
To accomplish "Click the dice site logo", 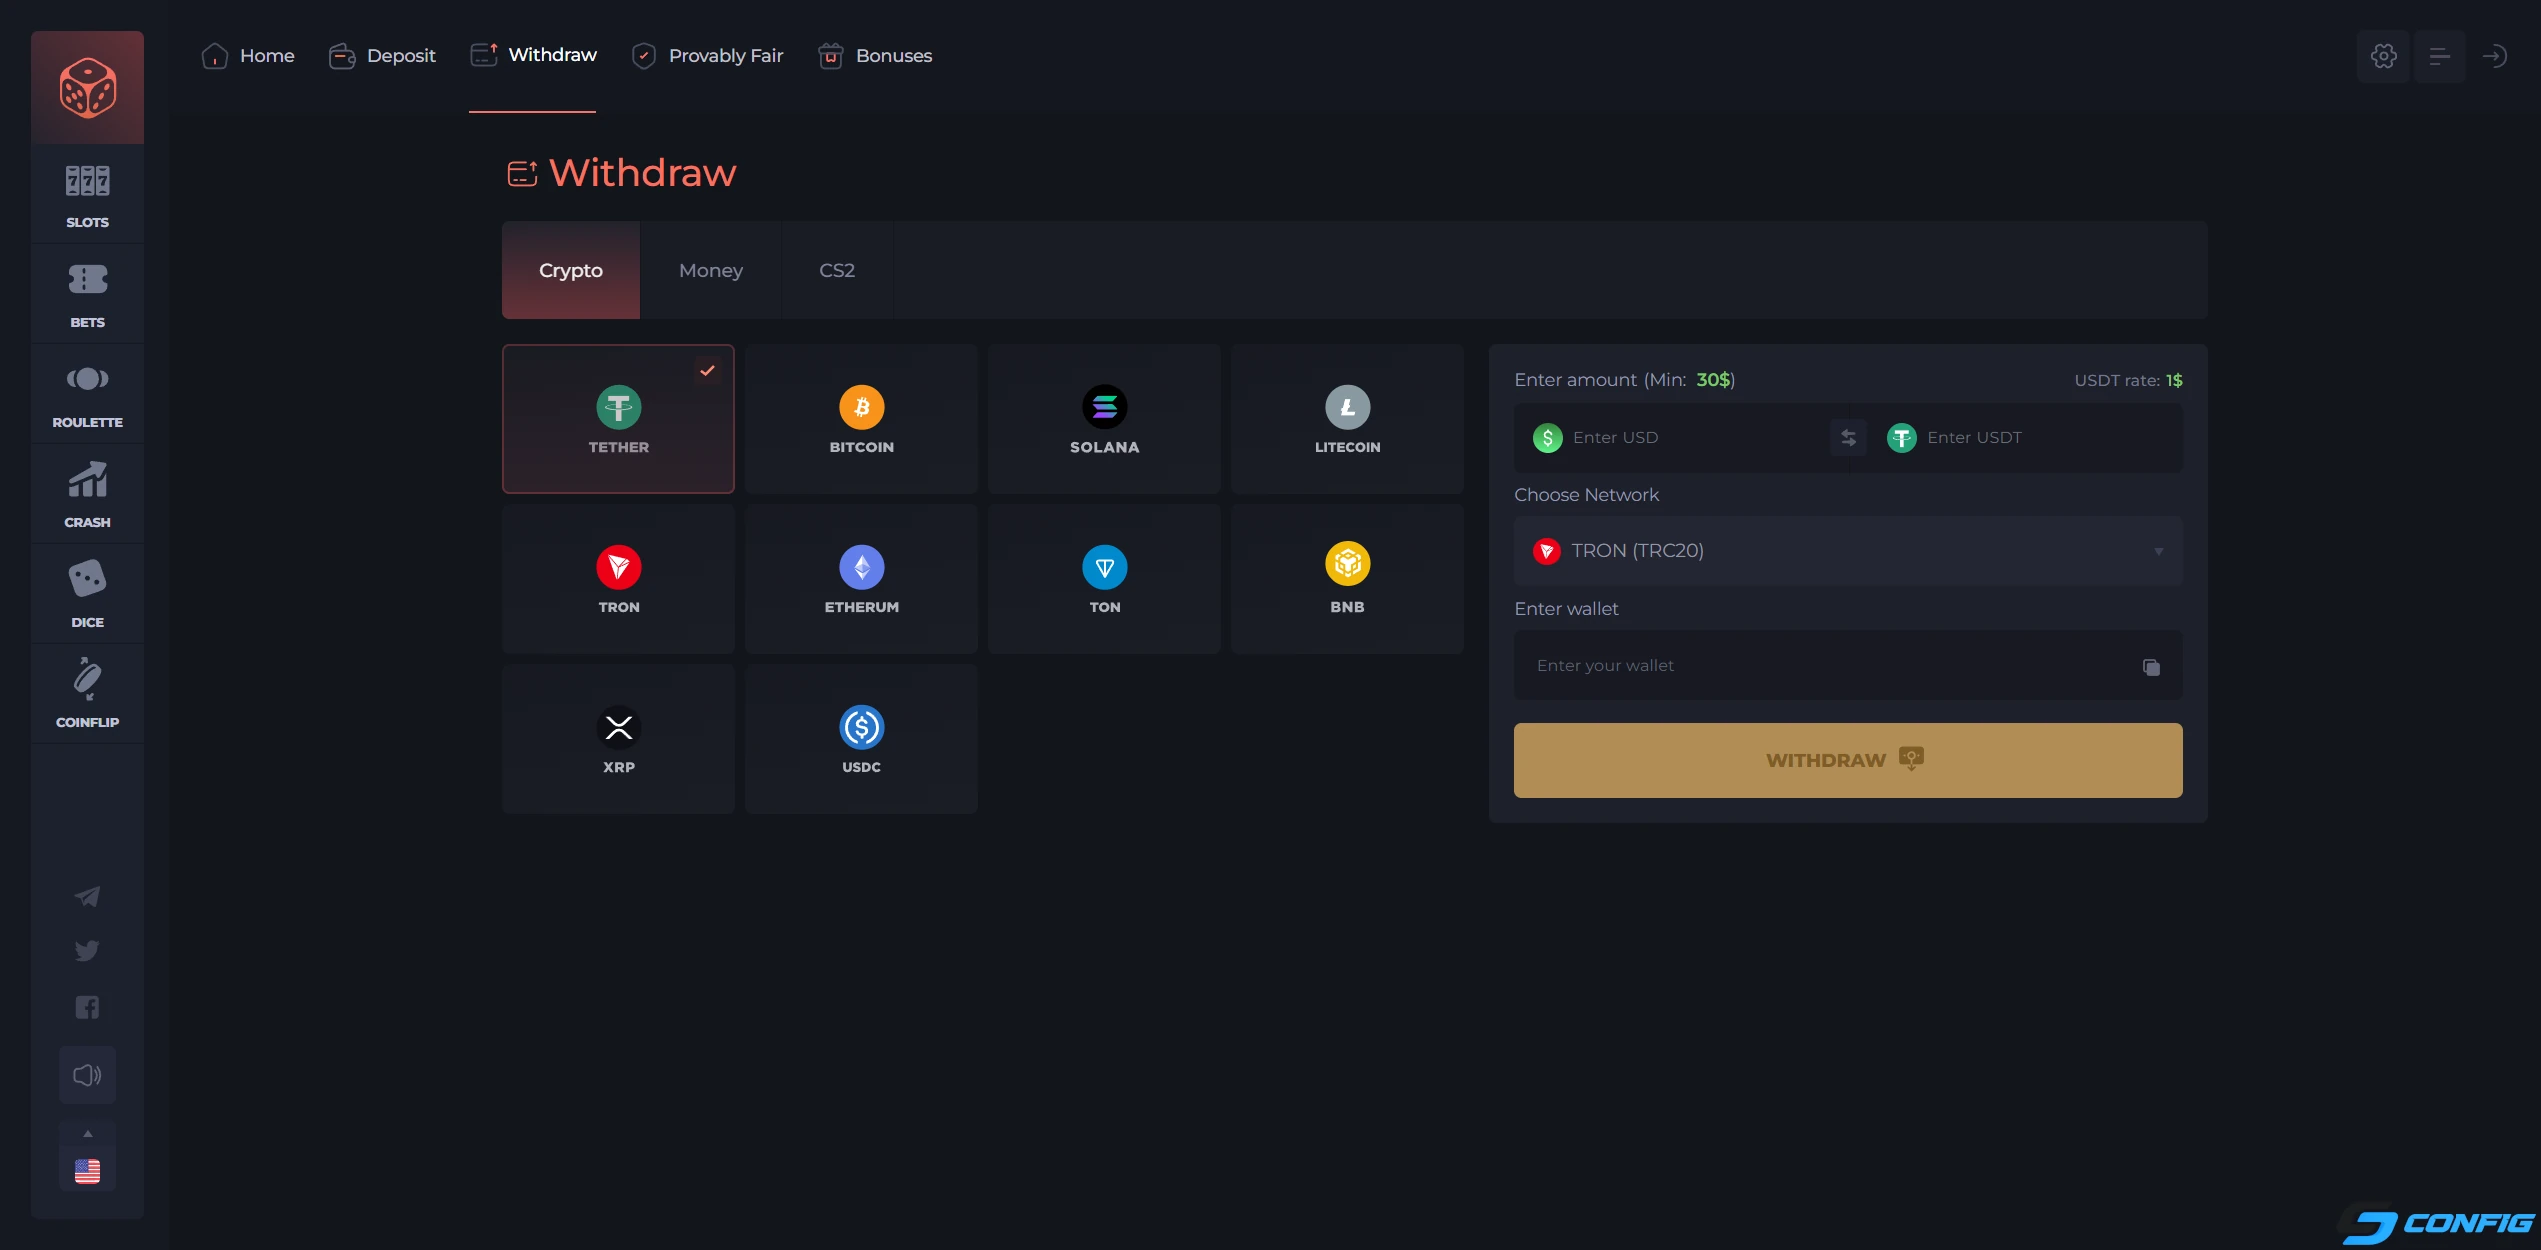I will click(87, 87).
